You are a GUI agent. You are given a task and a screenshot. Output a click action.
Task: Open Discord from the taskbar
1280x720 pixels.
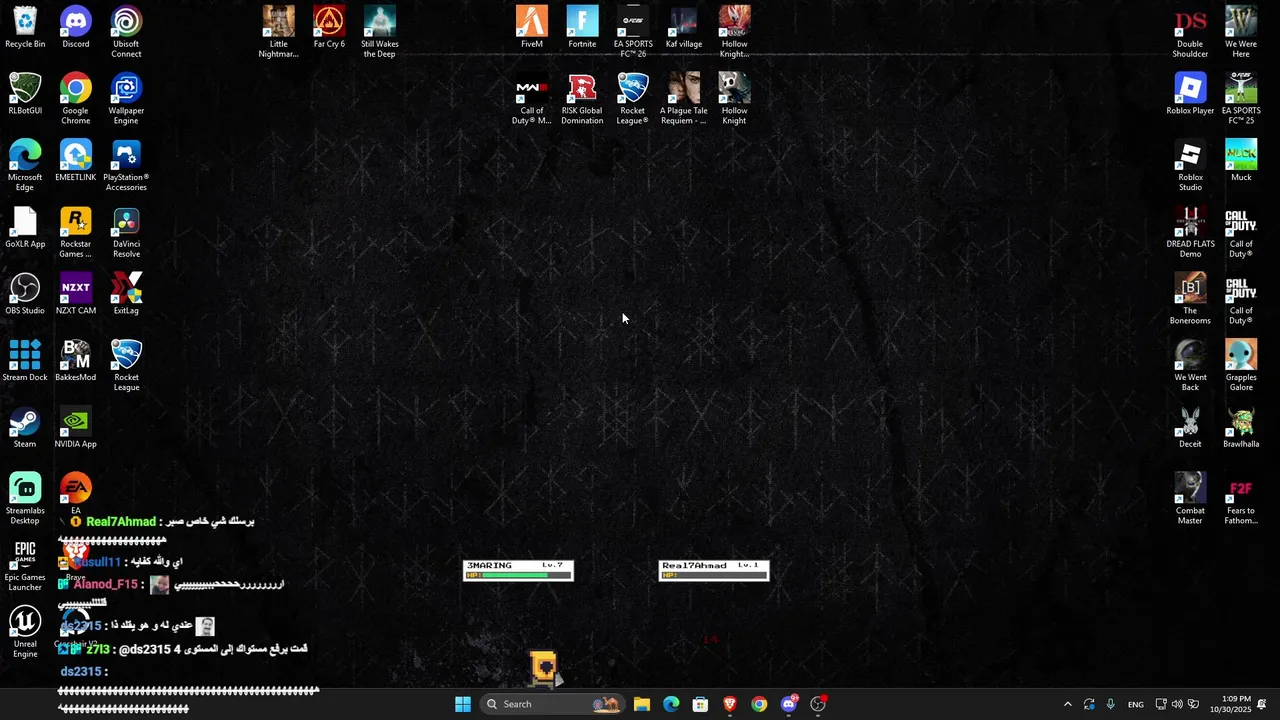789,704
